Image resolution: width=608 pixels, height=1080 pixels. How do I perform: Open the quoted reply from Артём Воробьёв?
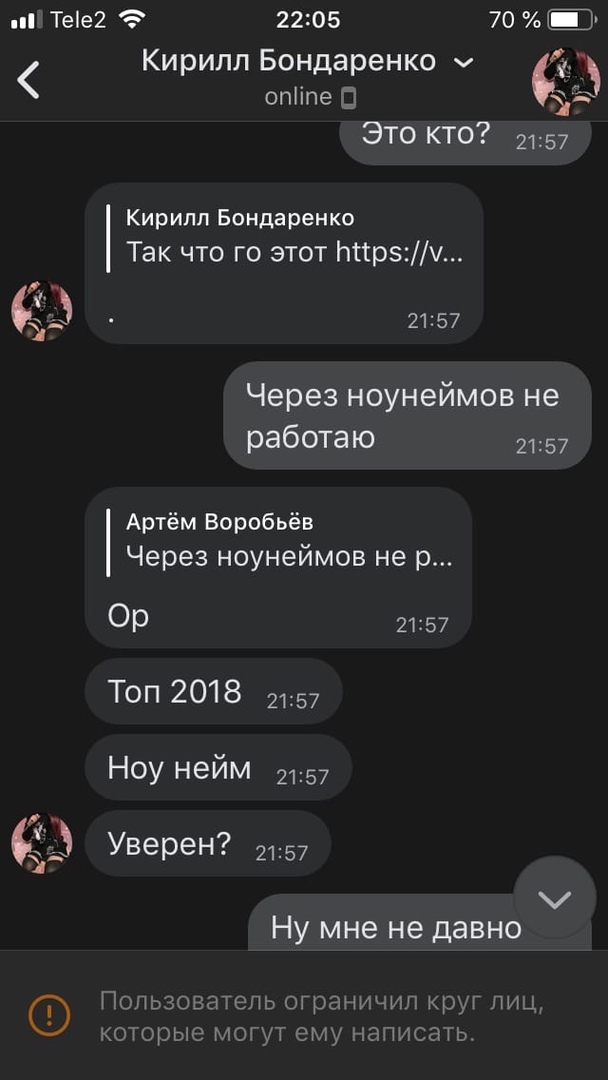point(279,541)
